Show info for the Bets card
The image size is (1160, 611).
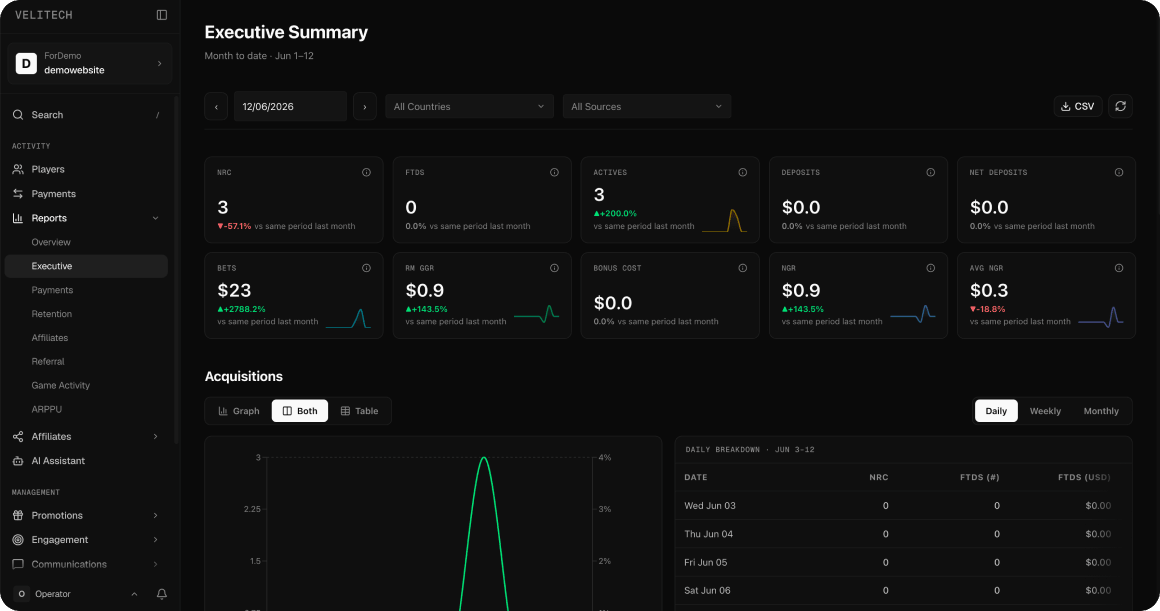click(366, 268)
